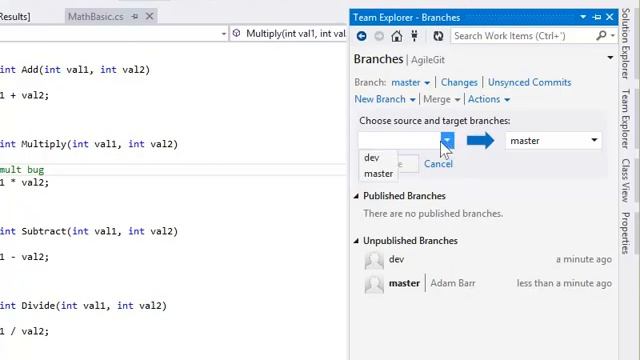Go to Team Explorer Home
This screenshot has width=640, height=360.
[x=396, y=36]
